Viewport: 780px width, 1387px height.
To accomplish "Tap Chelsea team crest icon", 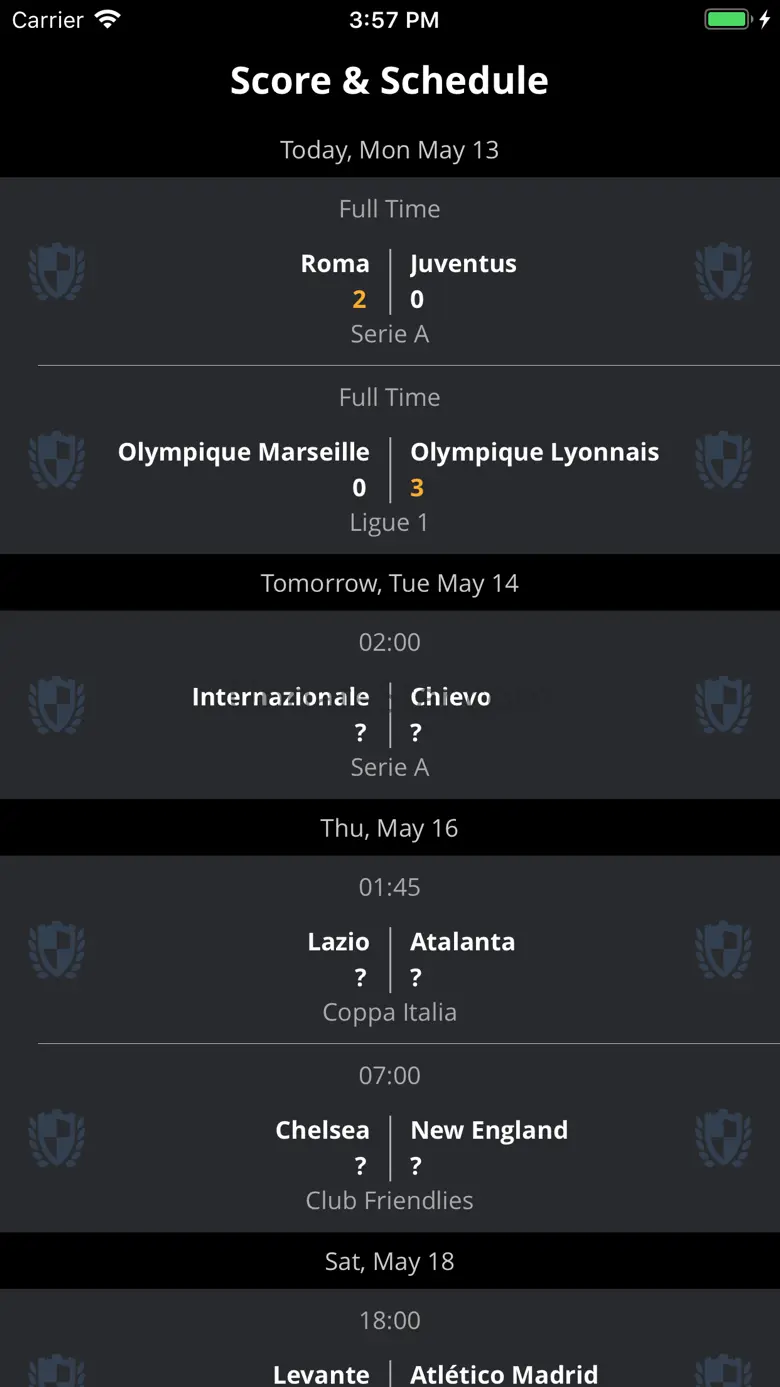I will (56, 1138).
